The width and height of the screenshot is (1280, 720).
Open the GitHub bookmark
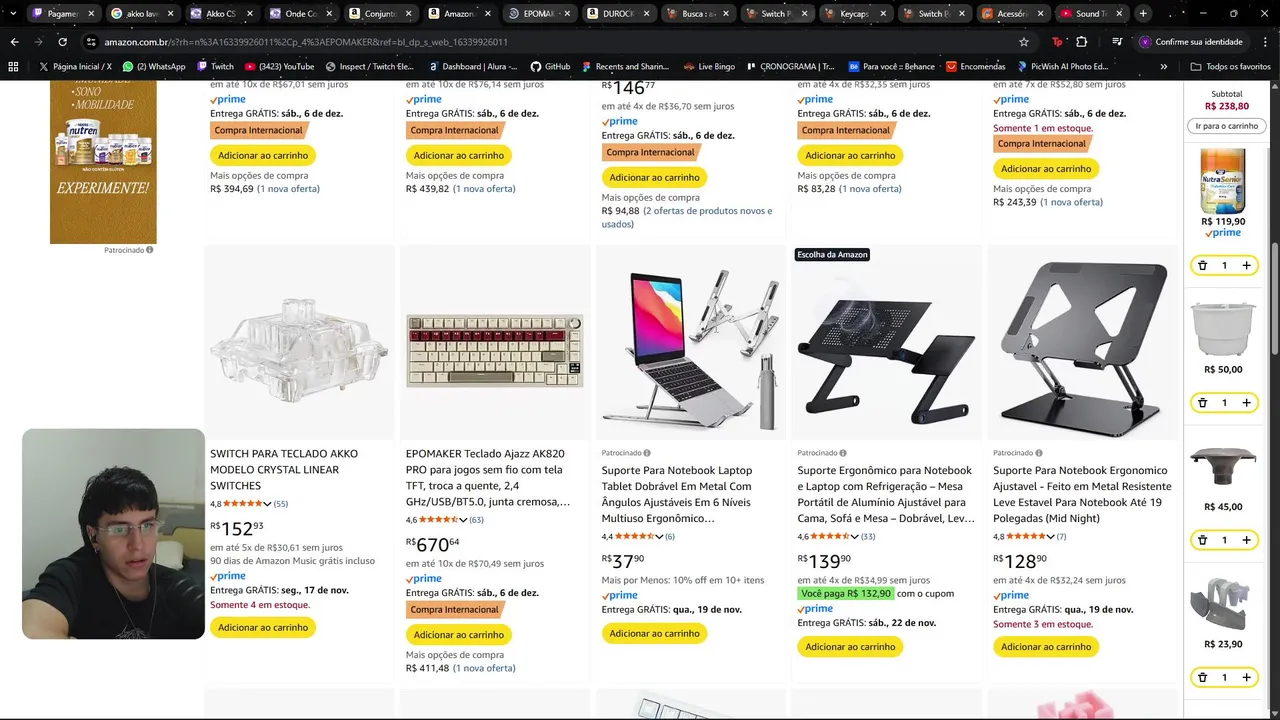click(x=550, y=67)
